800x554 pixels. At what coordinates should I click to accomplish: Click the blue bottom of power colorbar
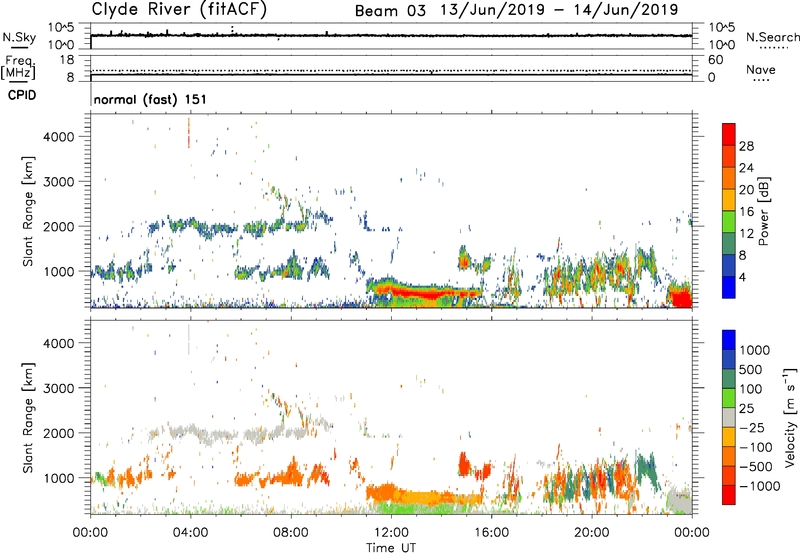click(x=729, y=287)
